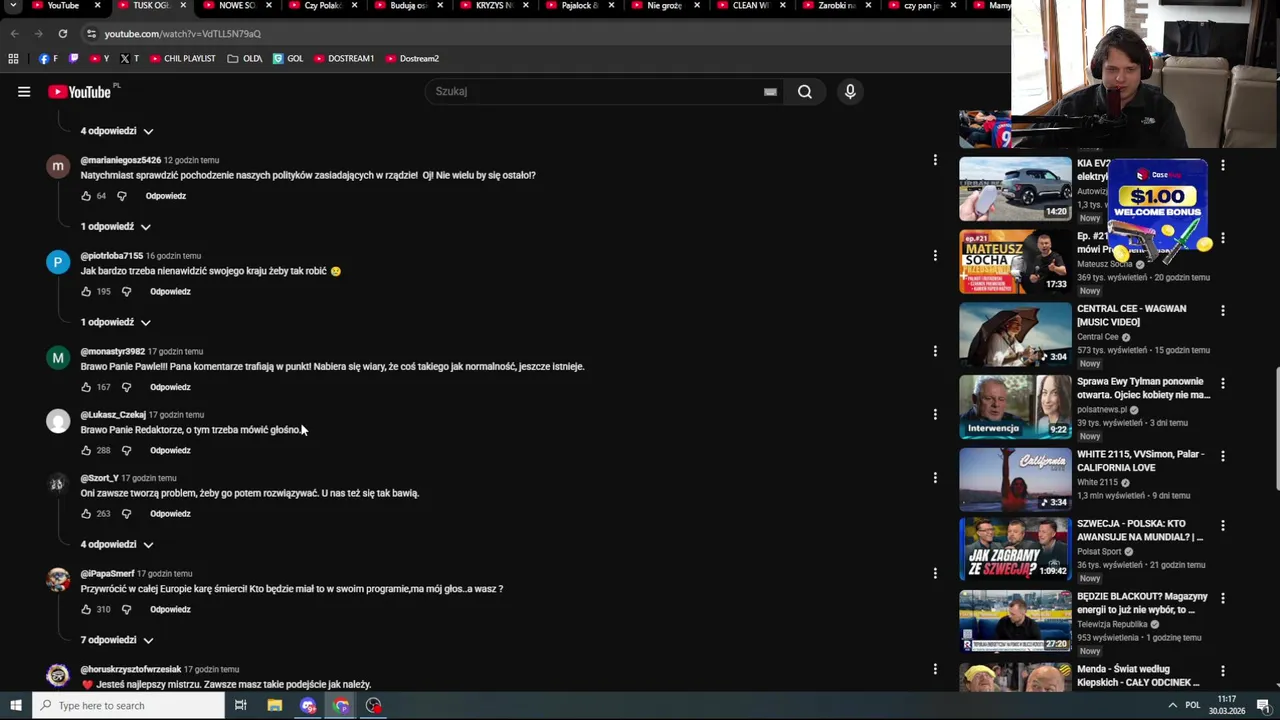Viewport: 1280px width, 720px height.
Task: Reply to @marianiegosz5426 with Odpowiedz
Action: pyautogui.click(x=166, y=196)
